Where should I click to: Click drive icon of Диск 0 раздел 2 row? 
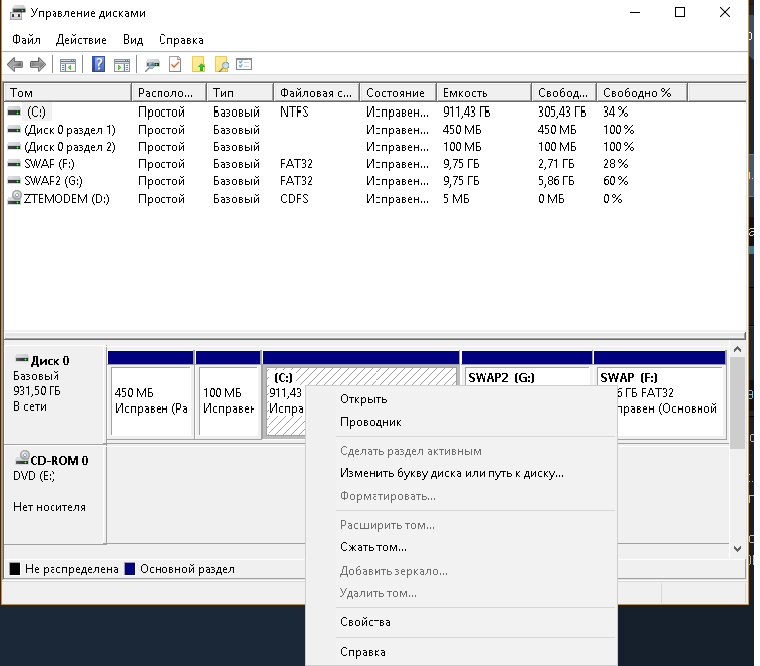[14, 147]
